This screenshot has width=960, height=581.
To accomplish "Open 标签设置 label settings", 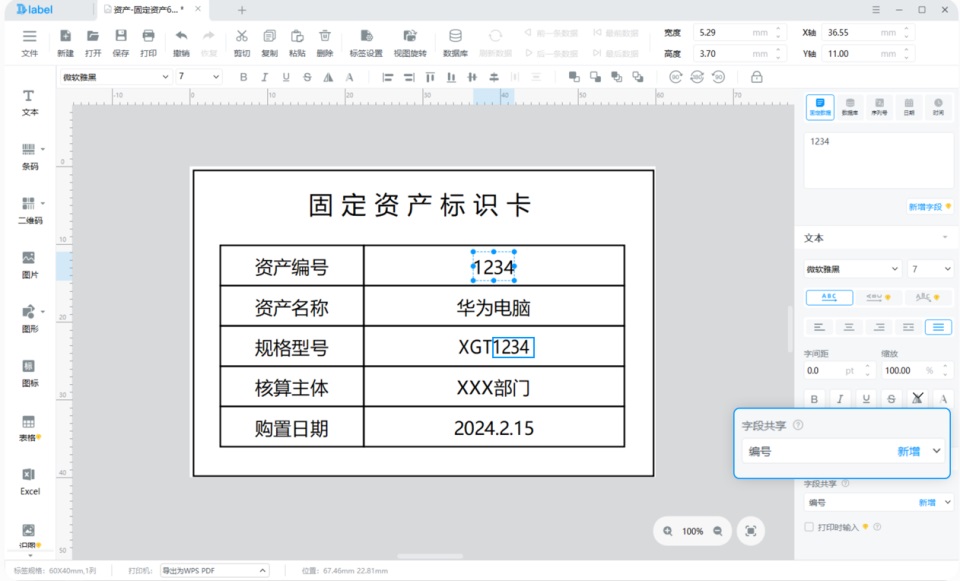I will [x=366, y=43].
